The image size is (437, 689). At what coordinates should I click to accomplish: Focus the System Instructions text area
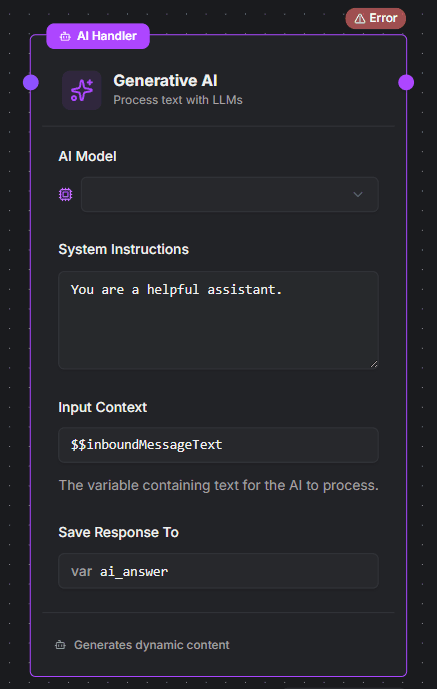coord(218,320)
